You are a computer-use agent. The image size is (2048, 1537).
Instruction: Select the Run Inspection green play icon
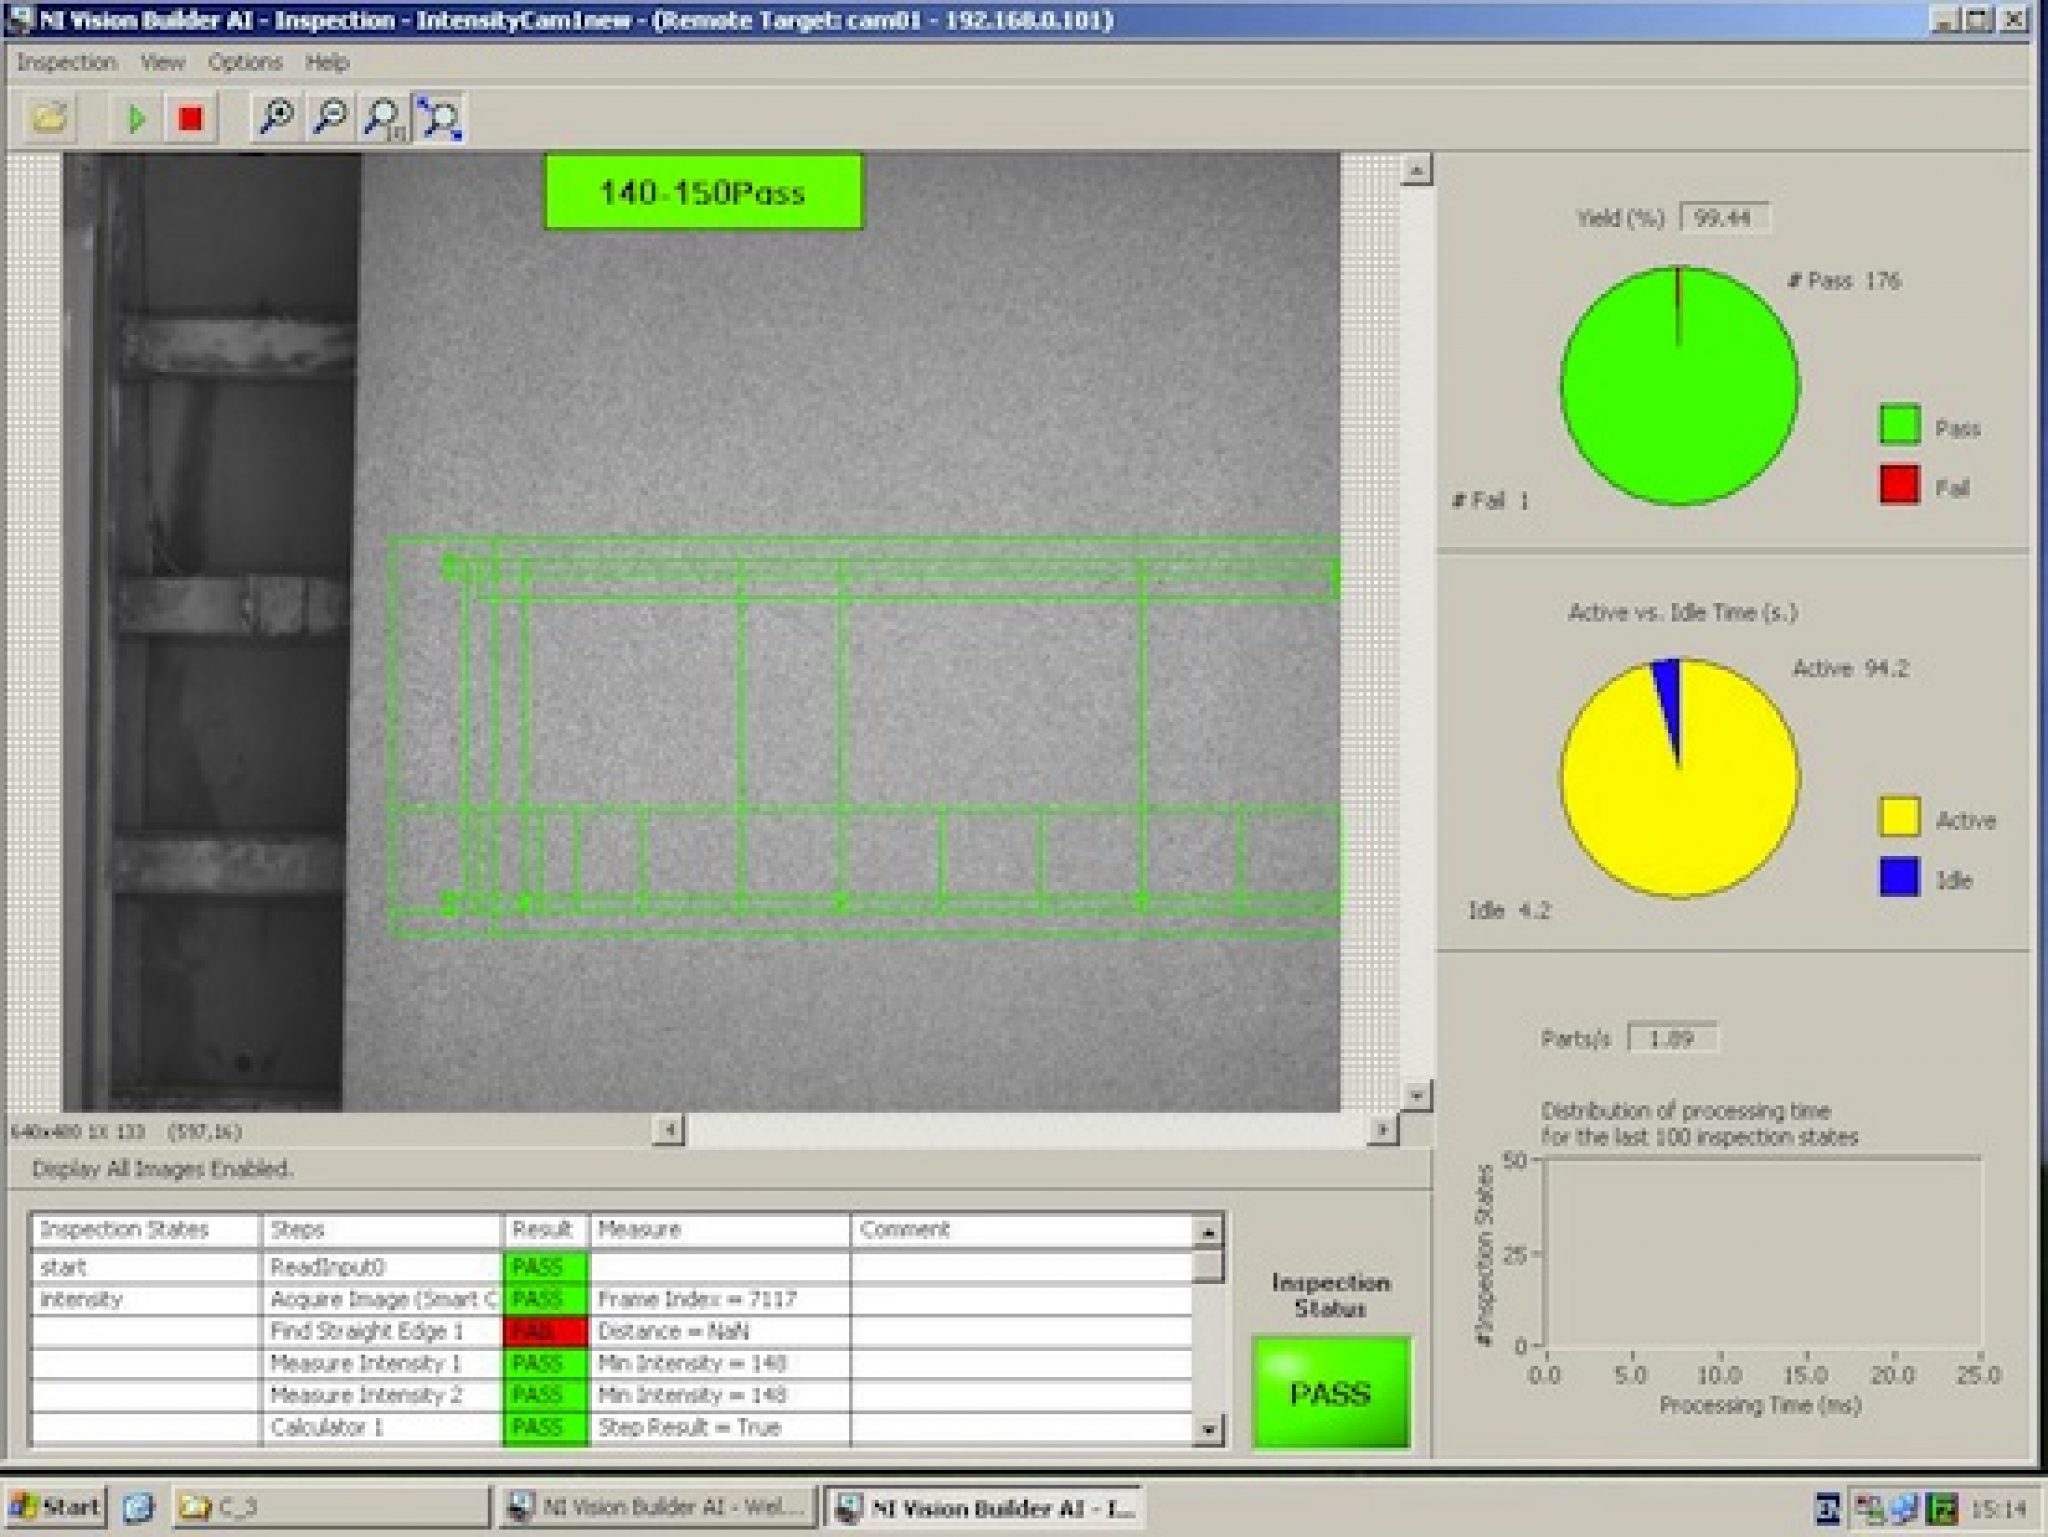(137, 118)
